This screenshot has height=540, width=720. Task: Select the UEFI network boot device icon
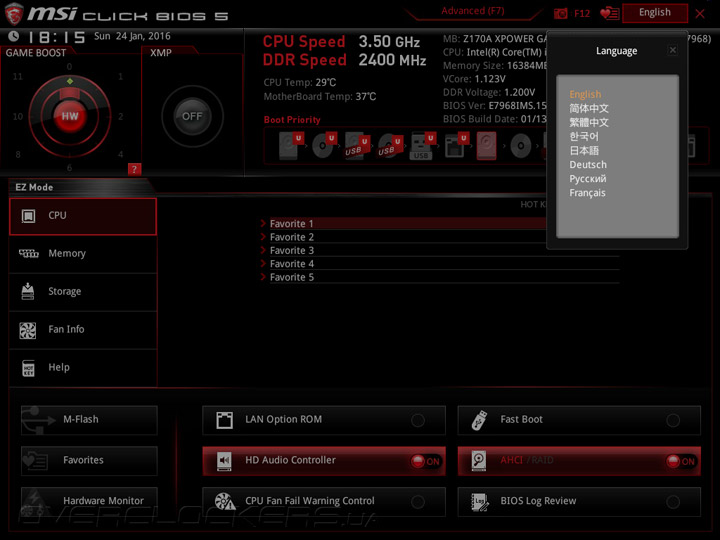[456, 146]
